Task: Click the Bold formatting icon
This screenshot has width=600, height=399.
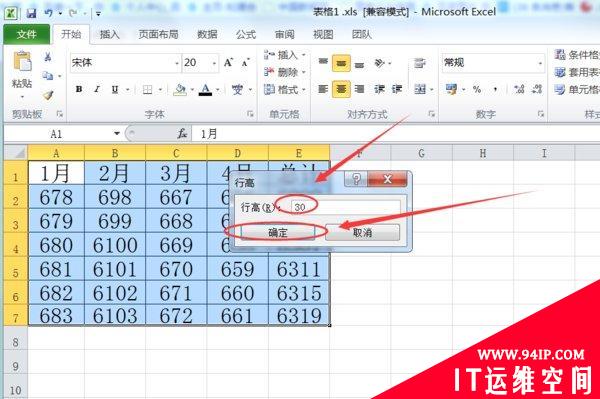Action: click(79, 90)
